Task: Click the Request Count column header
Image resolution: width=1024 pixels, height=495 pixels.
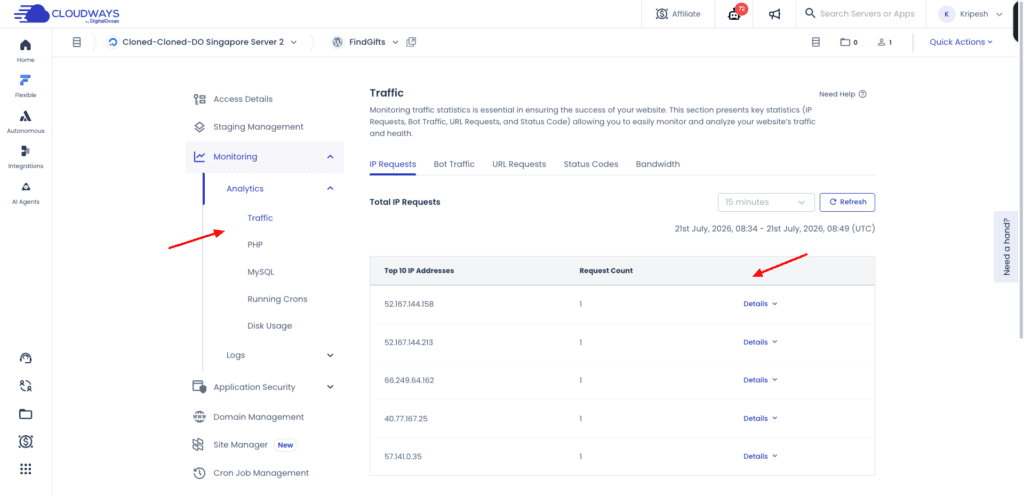Action: 605,270
